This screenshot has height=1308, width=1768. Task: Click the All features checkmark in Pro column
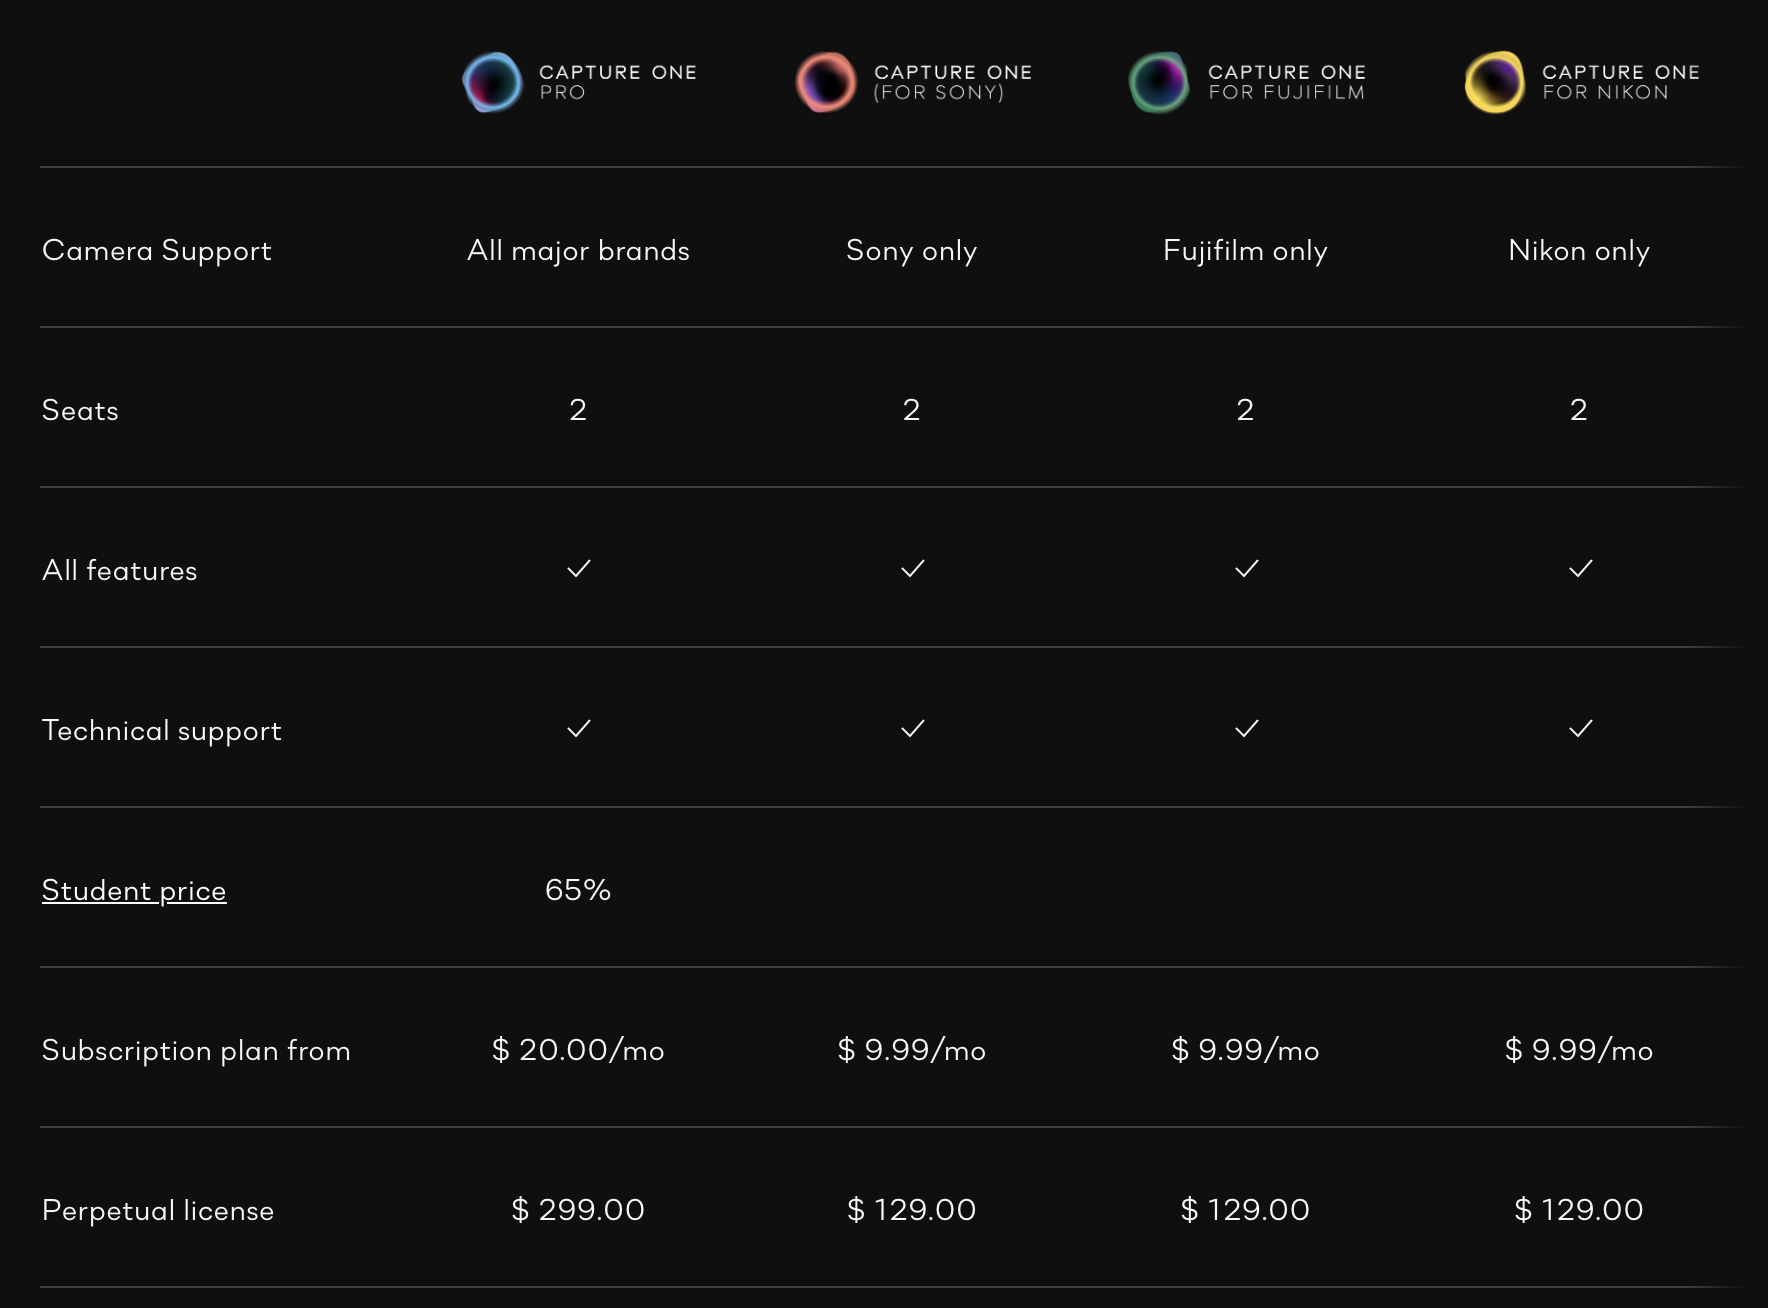(579, 568)
